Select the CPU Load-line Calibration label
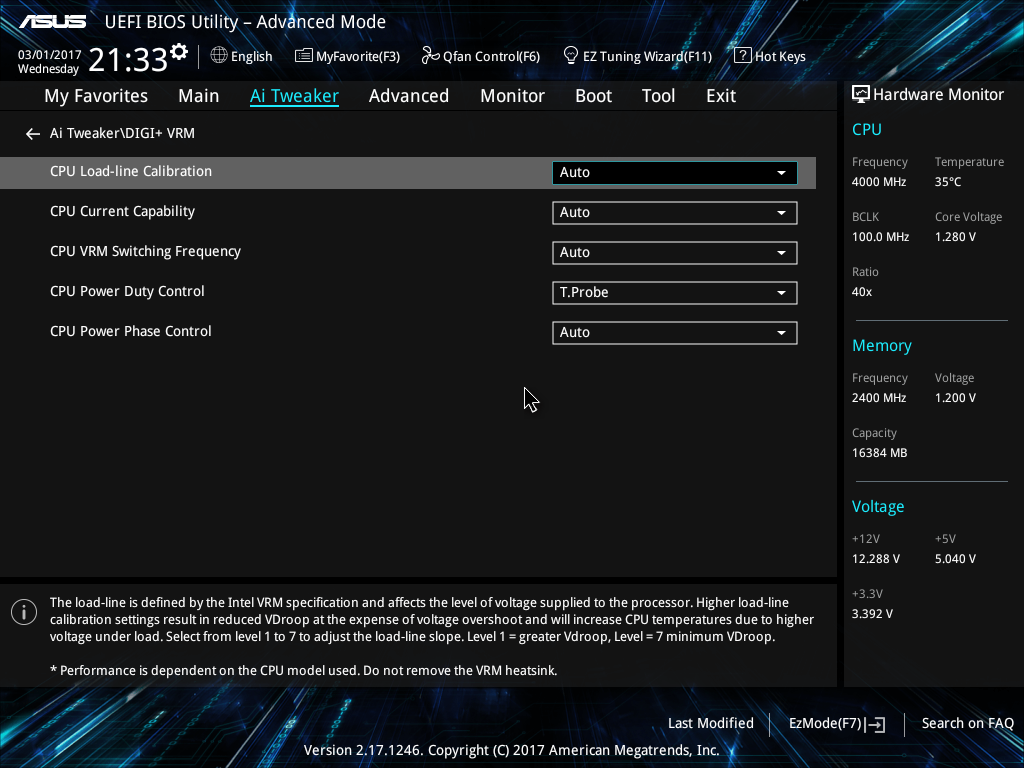The width and height of the screenshot is (1024, 768). [131, 171]
